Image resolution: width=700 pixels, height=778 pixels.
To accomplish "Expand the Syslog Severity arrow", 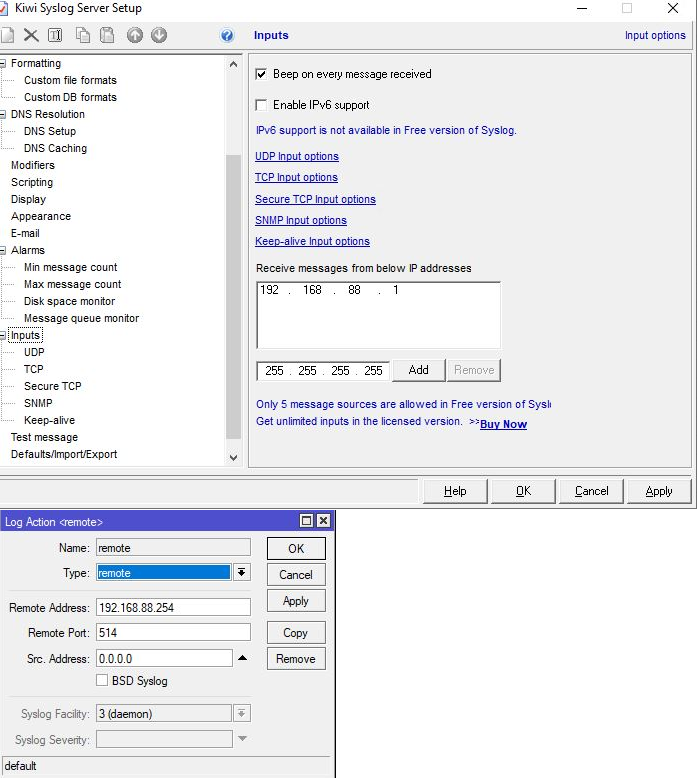I will [242, 739].
